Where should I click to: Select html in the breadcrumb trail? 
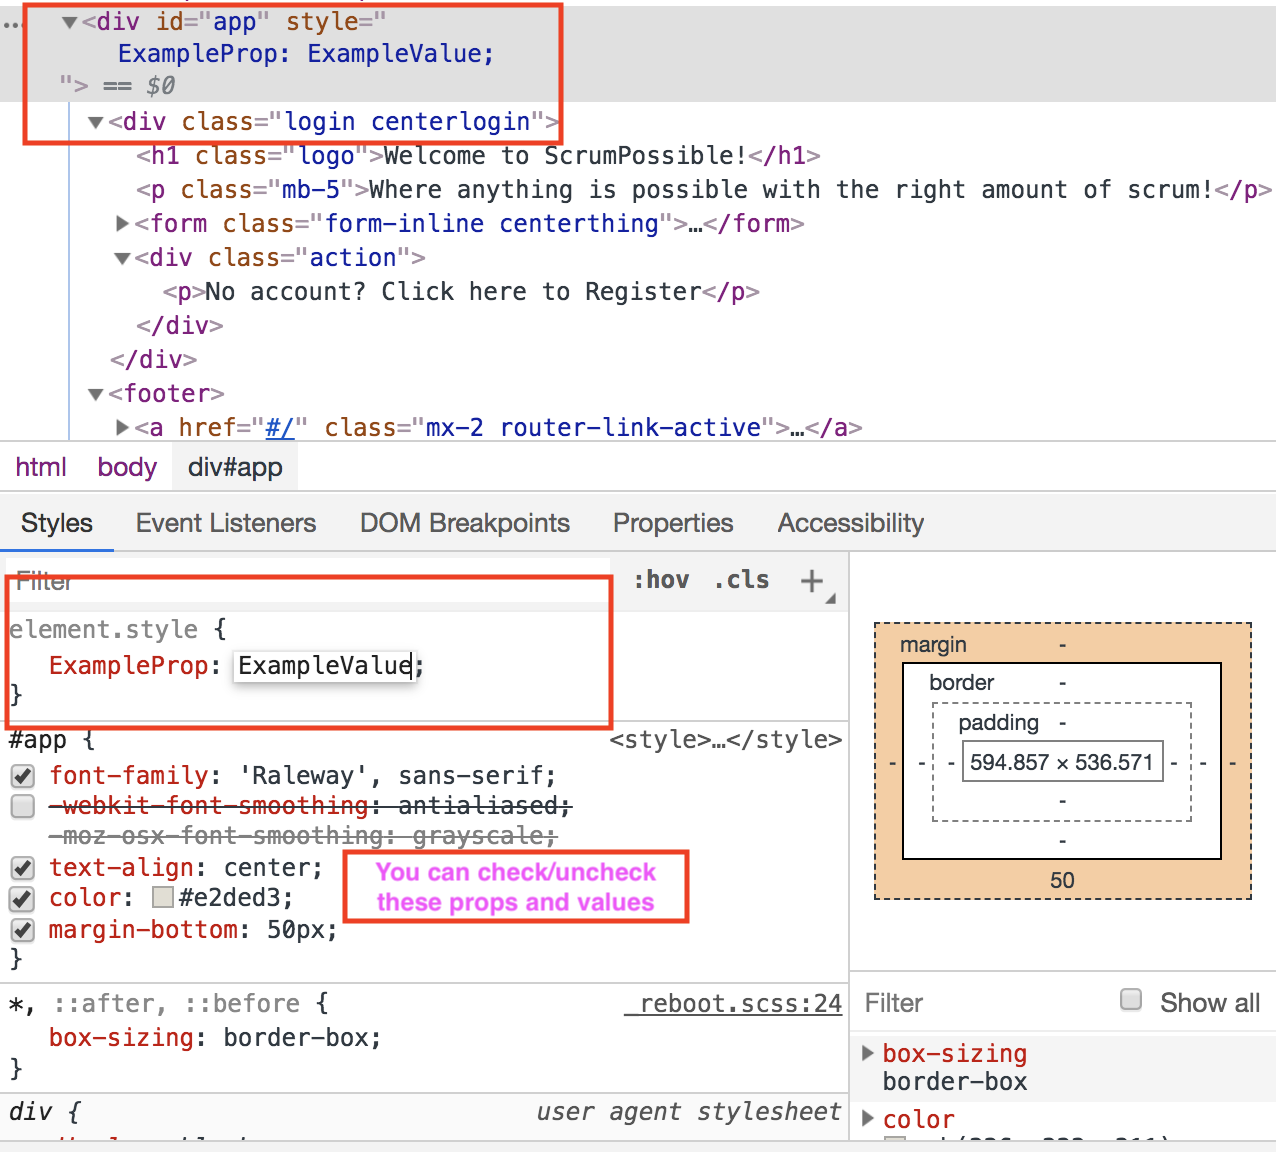(x=41, y=467)
